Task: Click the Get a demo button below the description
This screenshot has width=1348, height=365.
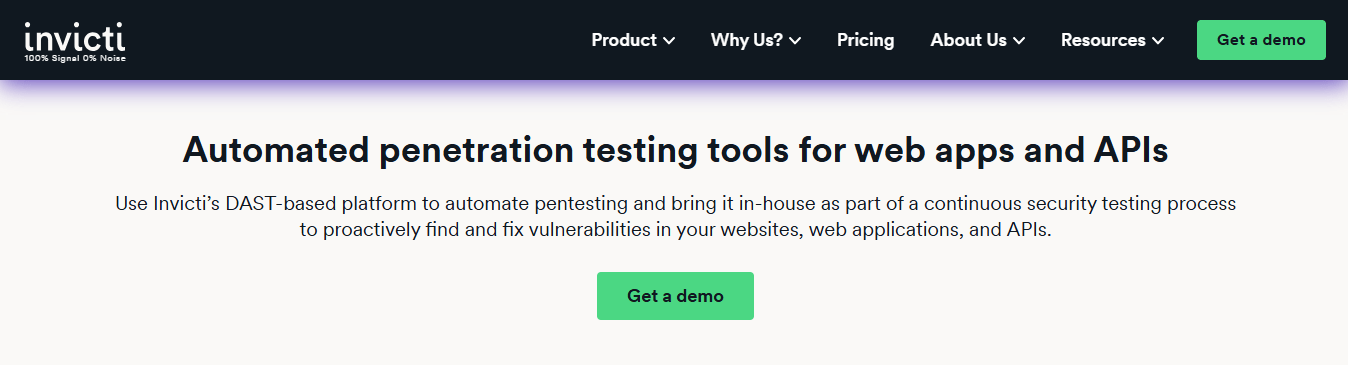Action: [x=675, y=296]
